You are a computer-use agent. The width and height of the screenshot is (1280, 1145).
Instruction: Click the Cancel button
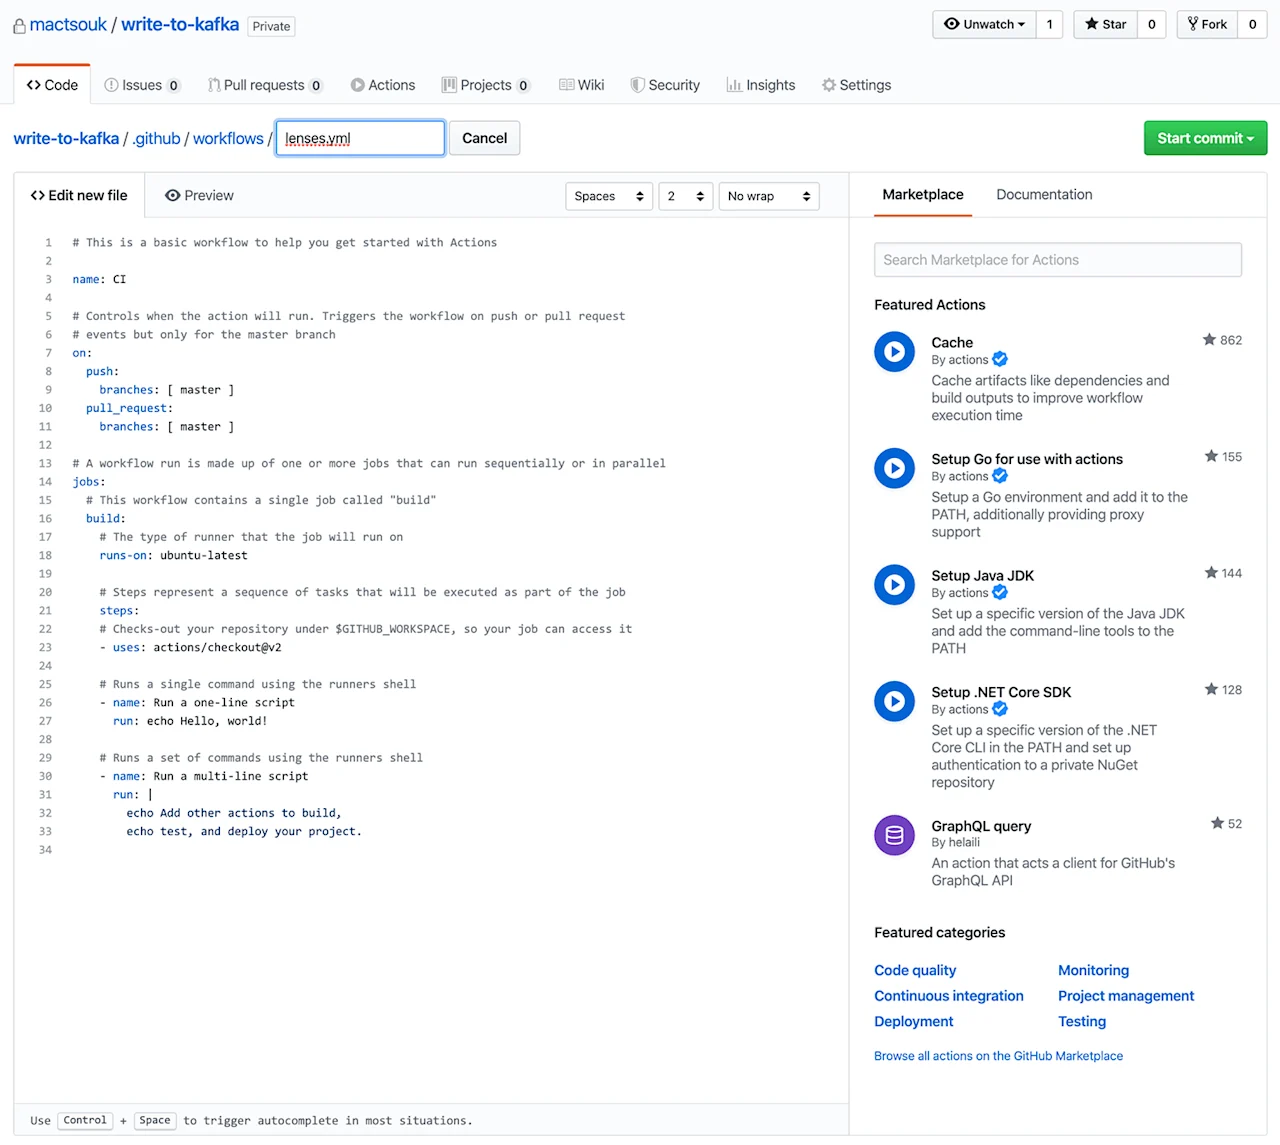pyautogui.click(x=484, y=138)
